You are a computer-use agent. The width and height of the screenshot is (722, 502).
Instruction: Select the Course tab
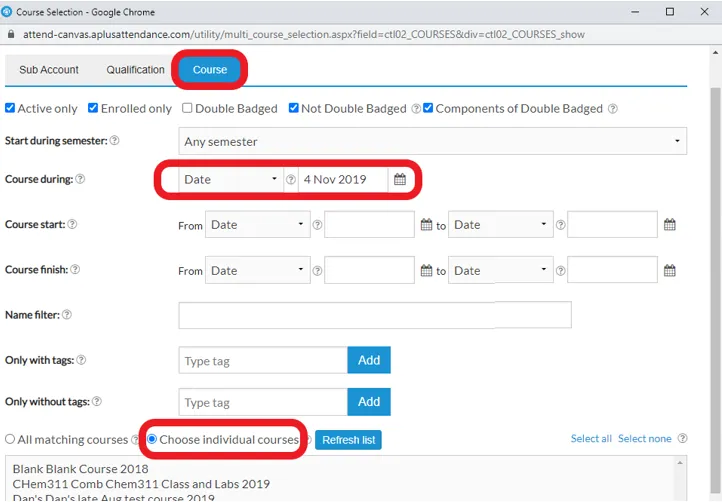tap(210, 70)
